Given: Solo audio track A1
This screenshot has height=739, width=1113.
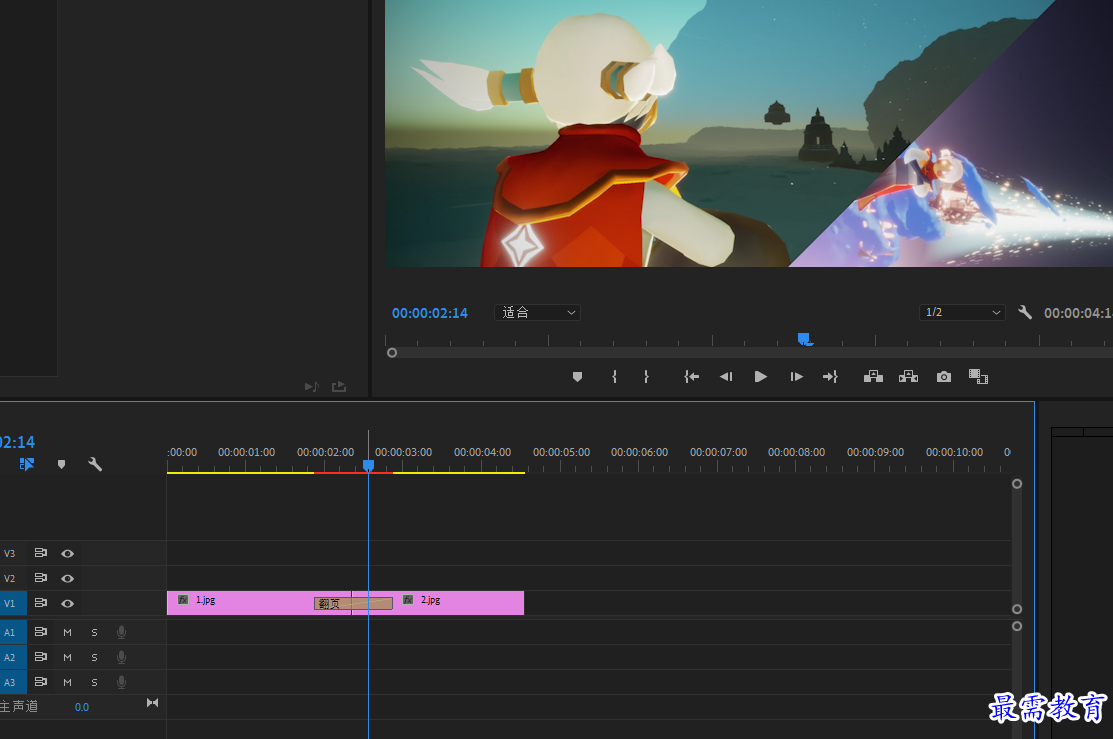Looking at the screenshot, I should point(94,633).
